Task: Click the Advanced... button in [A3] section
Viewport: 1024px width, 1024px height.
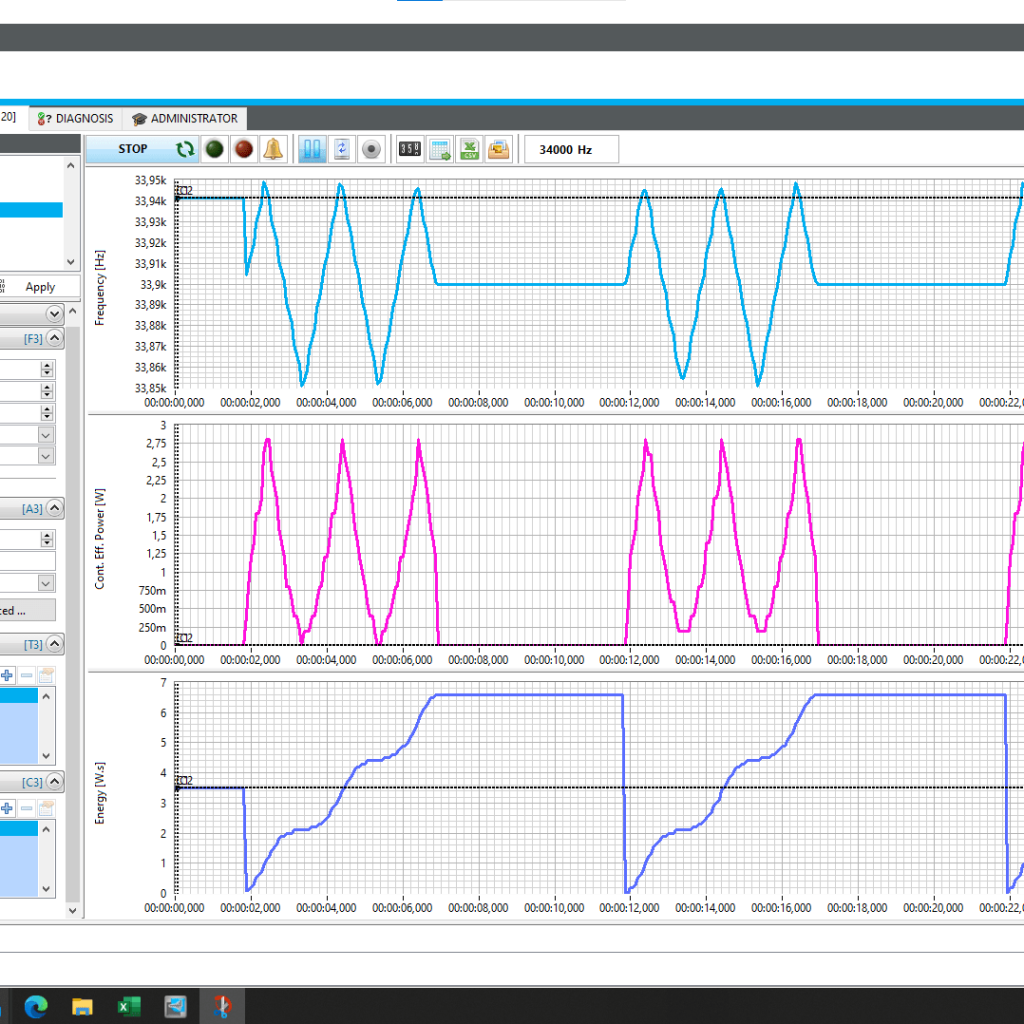Action: point(27,611)
